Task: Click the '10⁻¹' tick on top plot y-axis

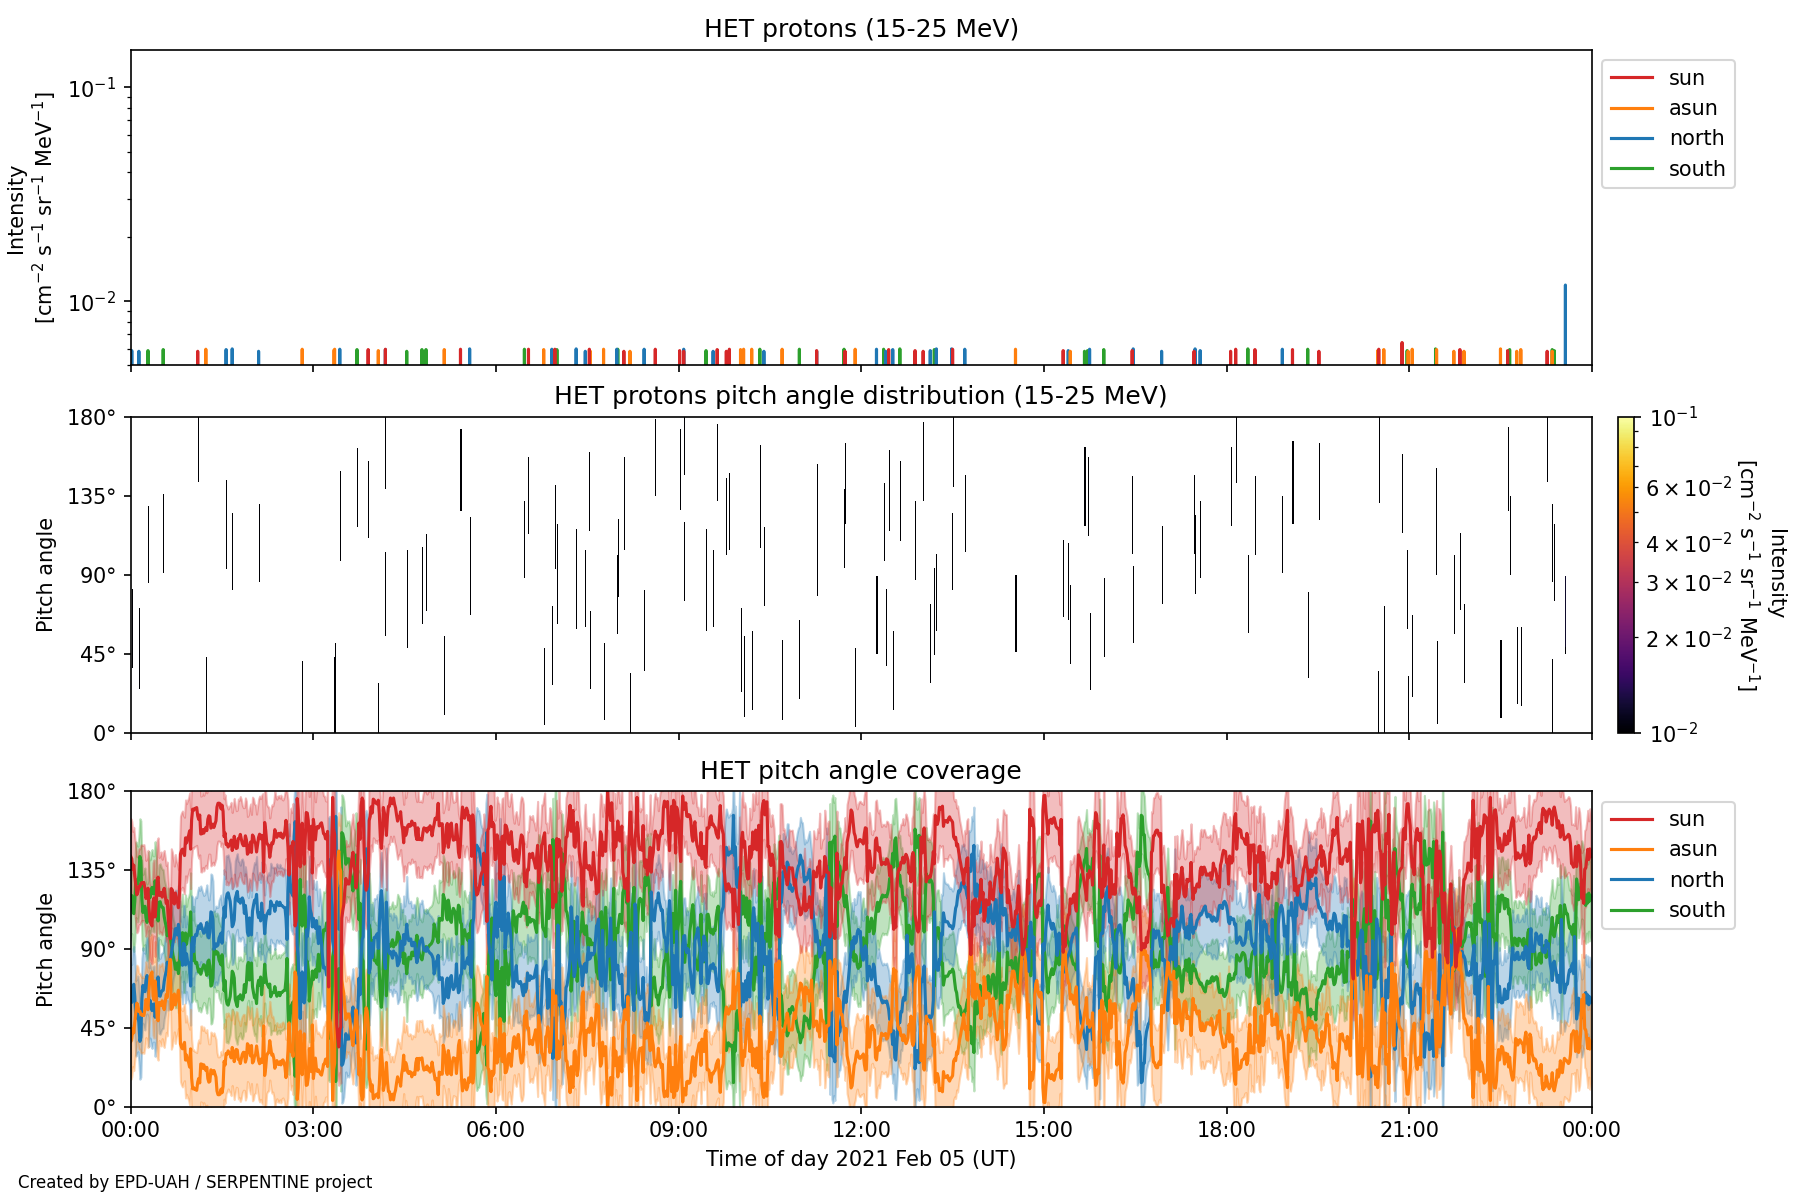Action: [x=93, y=87]
